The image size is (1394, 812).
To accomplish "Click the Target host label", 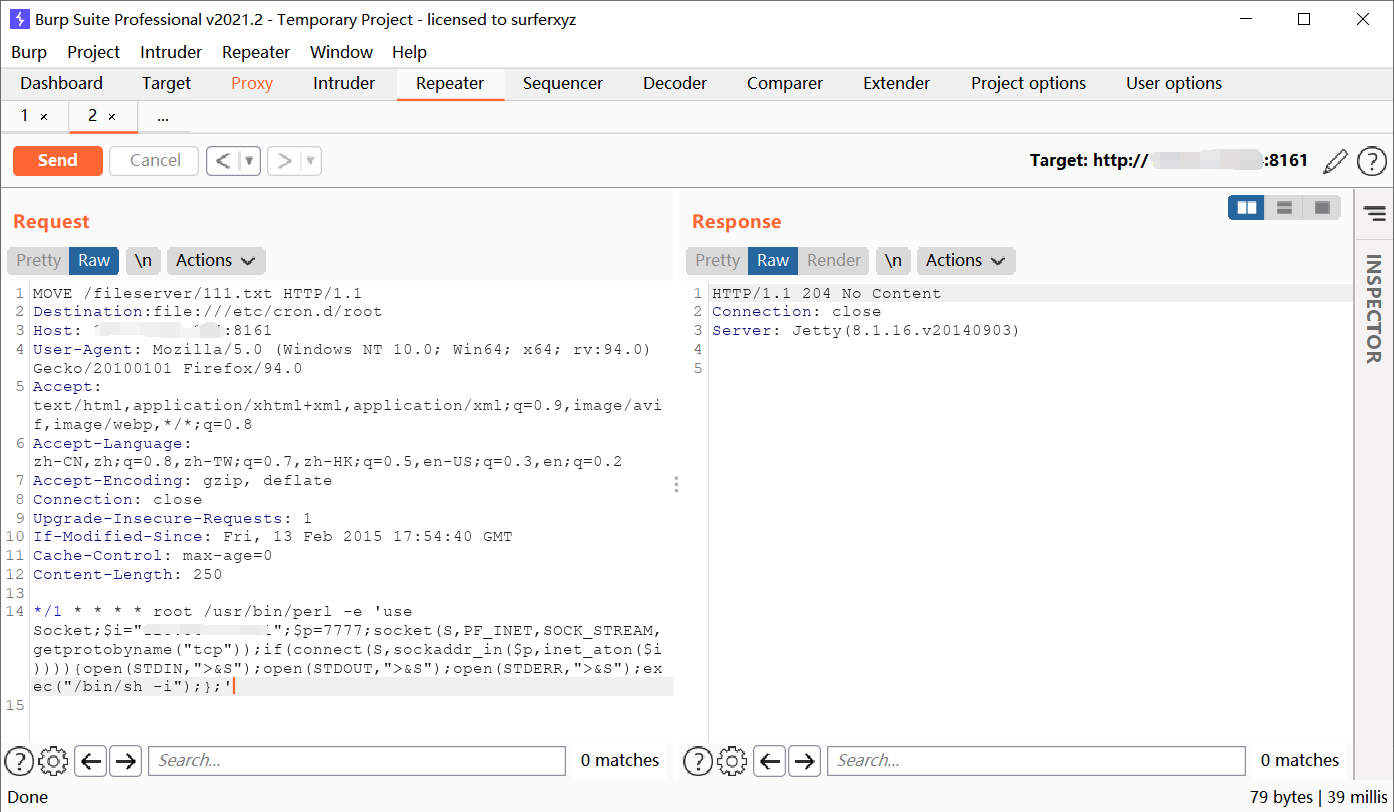I will (1169, 161).
